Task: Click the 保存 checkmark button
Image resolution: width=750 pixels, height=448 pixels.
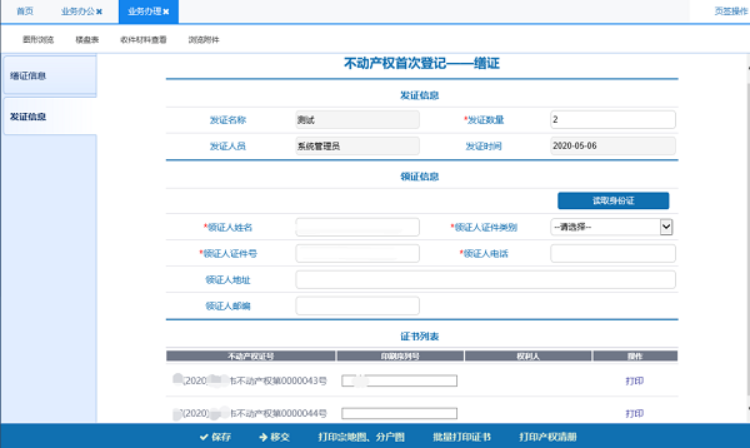Action: click(x=215, y=437)
